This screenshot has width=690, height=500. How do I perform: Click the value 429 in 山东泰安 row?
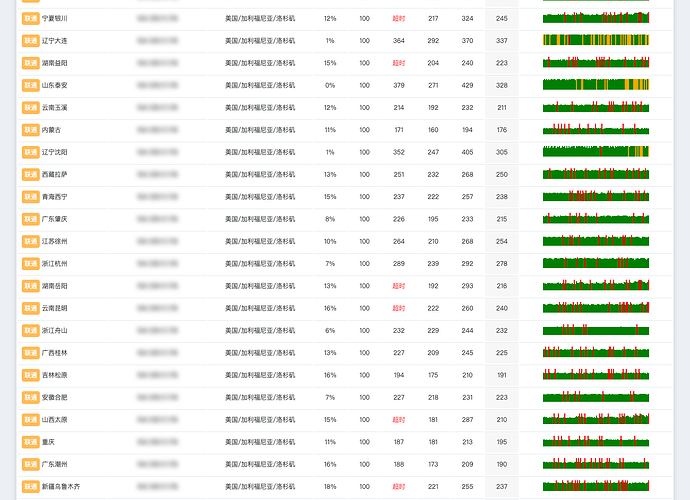(467, 85)
